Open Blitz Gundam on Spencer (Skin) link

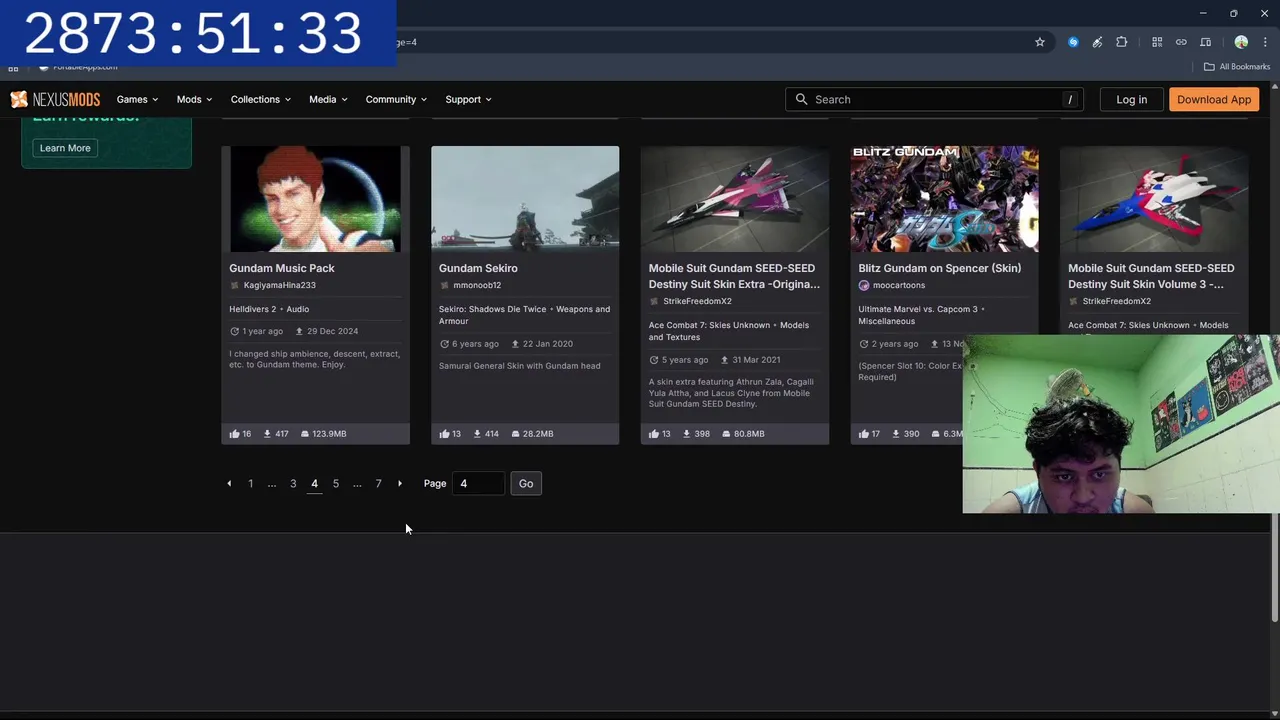click(x=940, y=268)
